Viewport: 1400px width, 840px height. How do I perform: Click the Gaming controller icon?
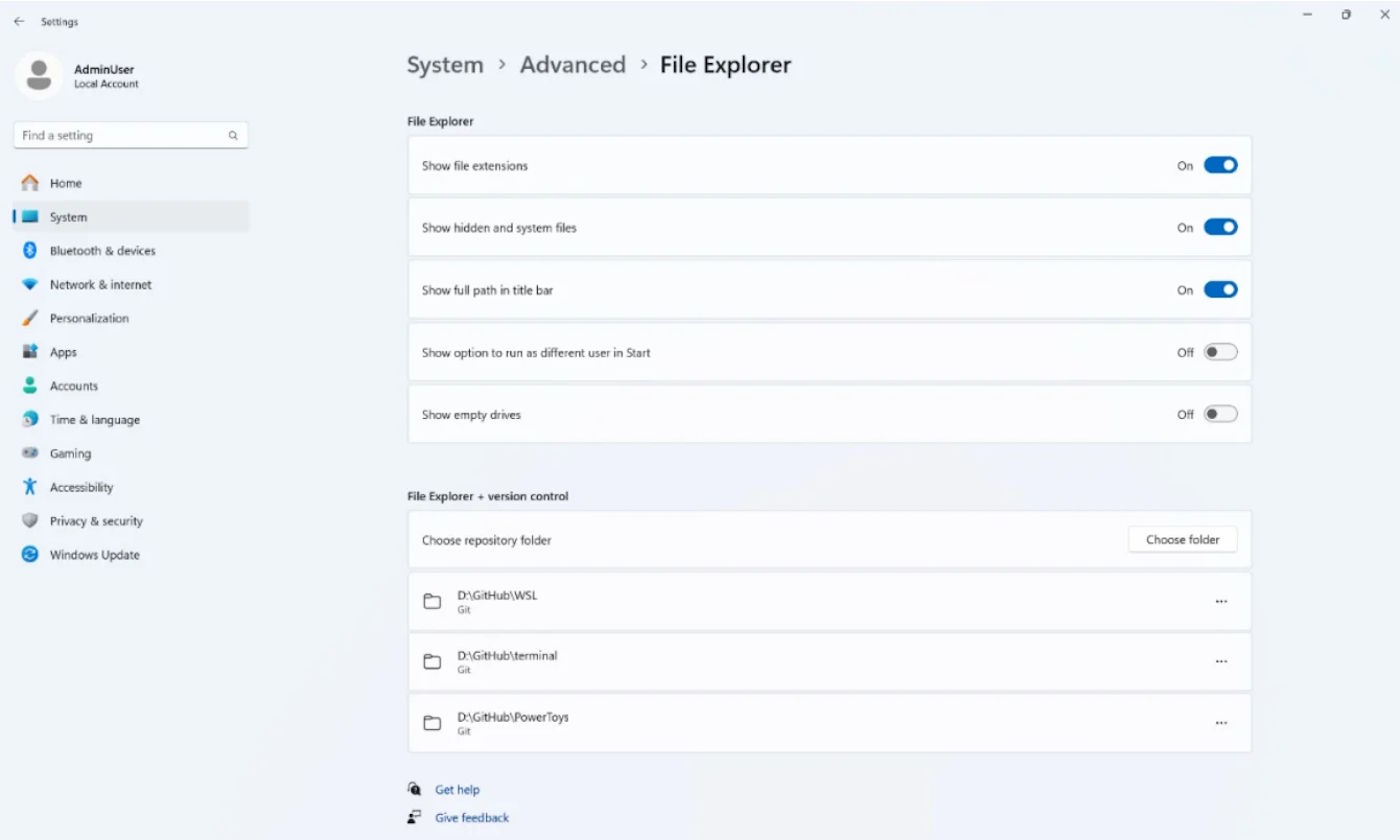30,454
